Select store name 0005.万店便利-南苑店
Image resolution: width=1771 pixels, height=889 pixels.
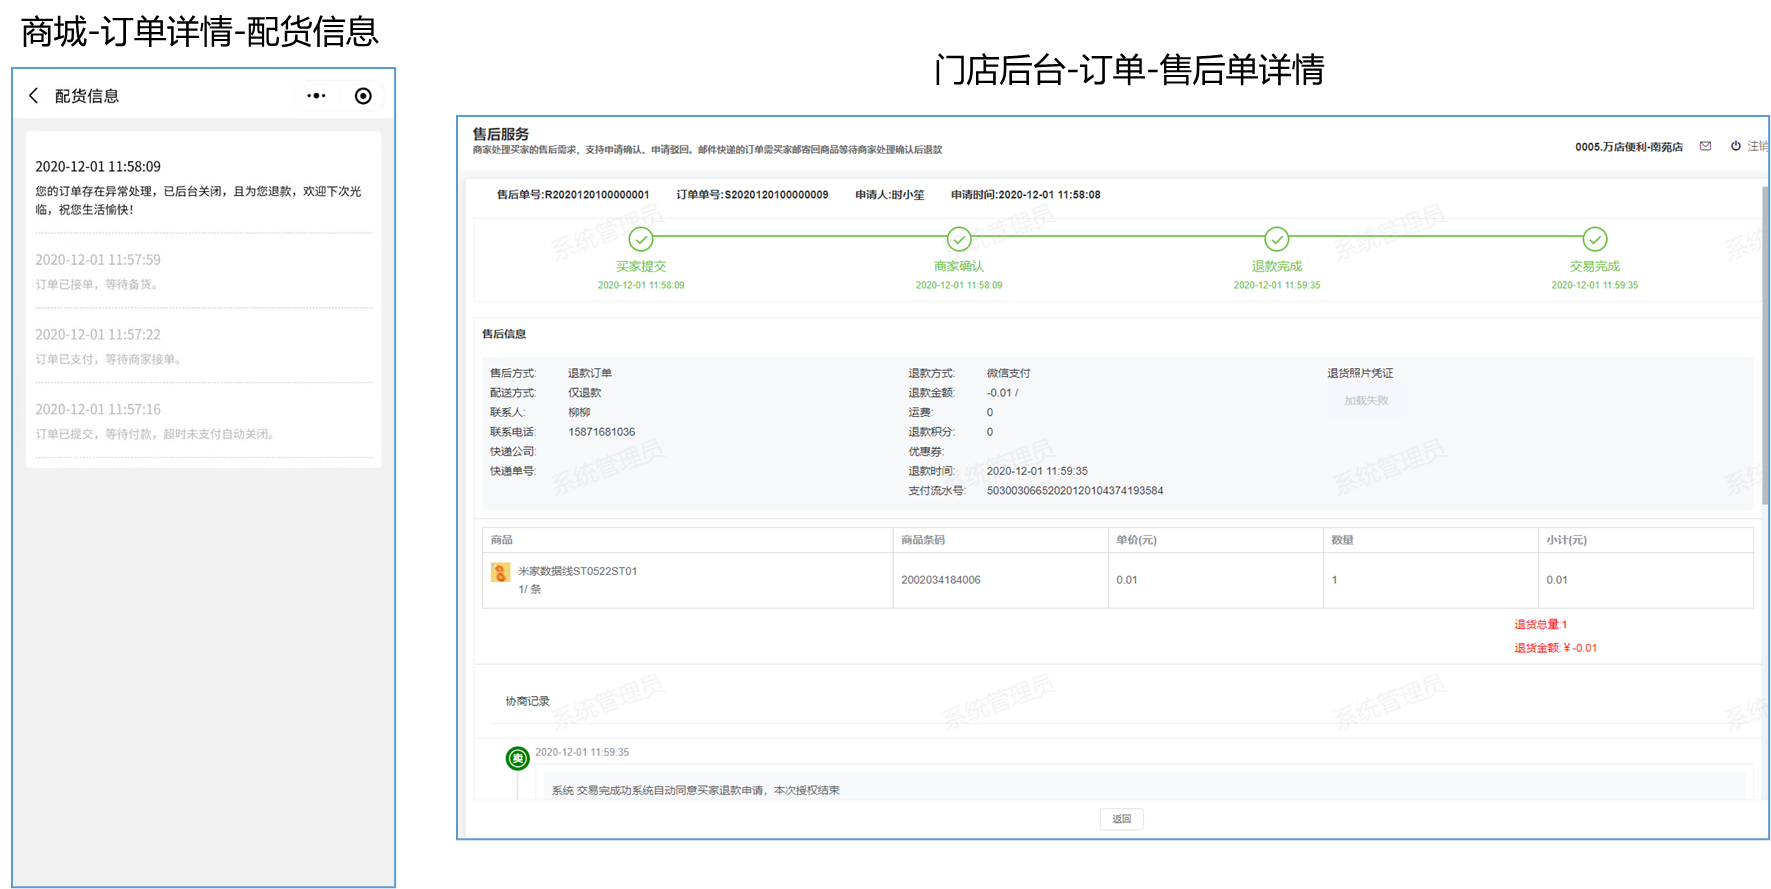[x=1629, y=147]
